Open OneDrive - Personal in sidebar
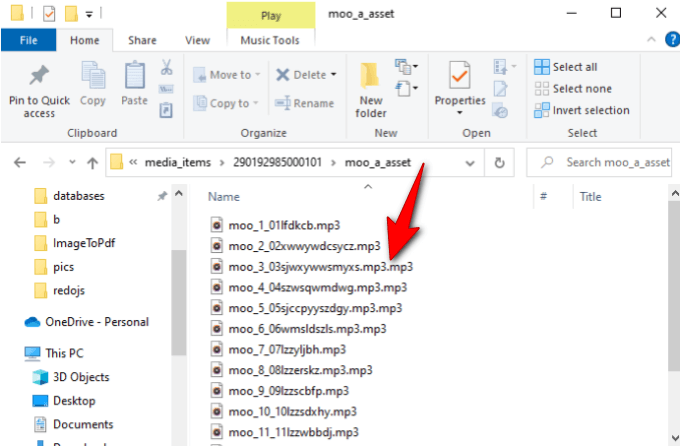This screenshot has height=446, width=680. tap(87, 322)
